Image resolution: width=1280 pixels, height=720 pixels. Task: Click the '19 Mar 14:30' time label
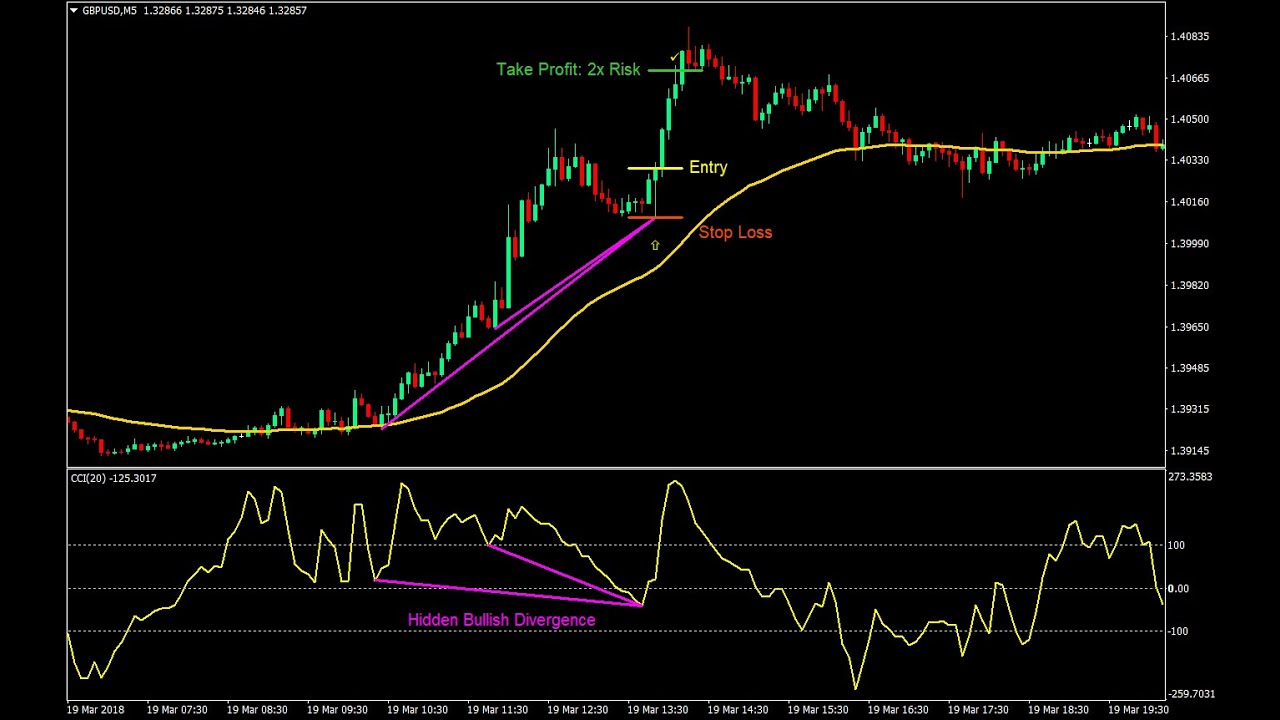[737, 710]
